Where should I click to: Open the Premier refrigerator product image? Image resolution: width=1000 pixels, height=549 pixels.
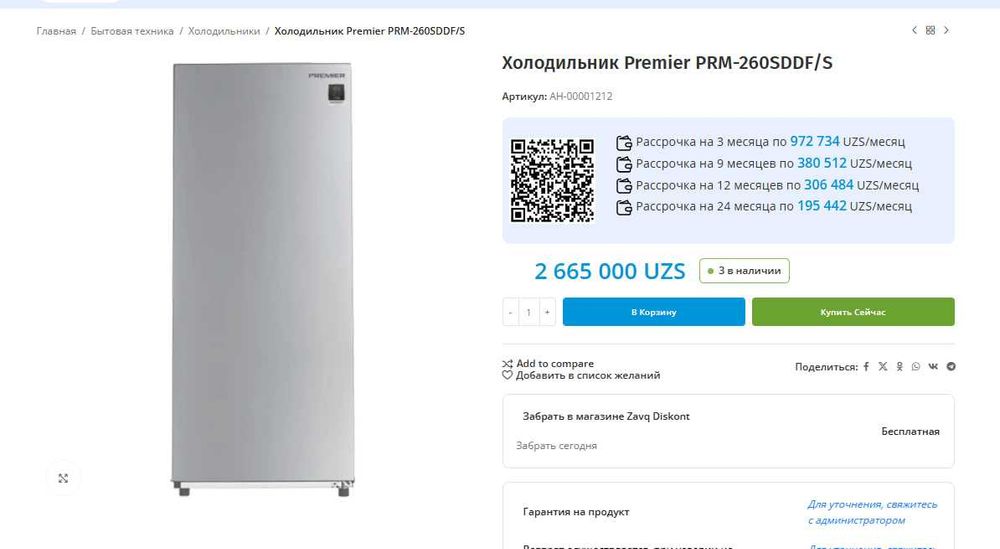(x=262, y=279)
